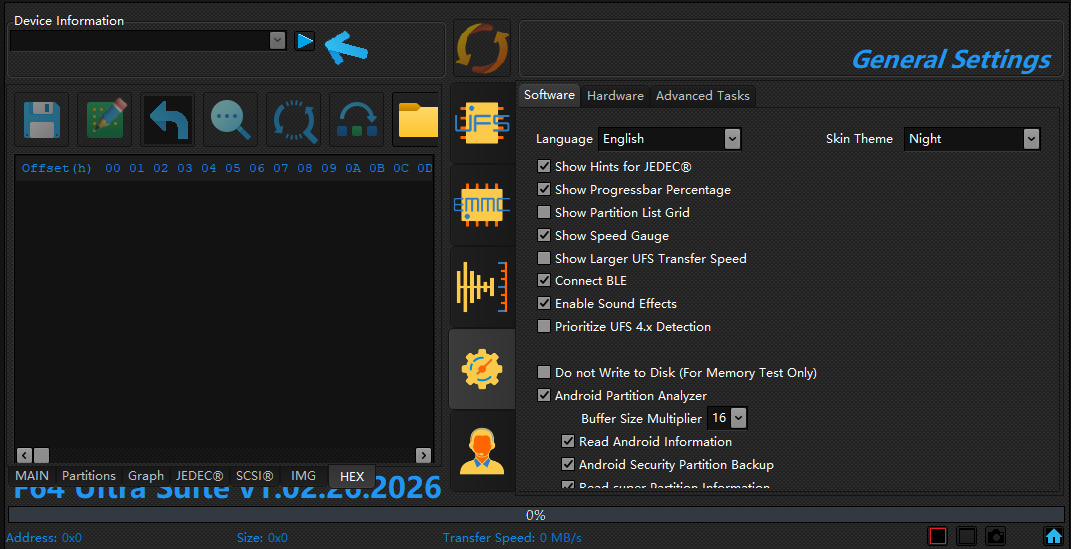Image resolution: width=1071 pixels, height=549 pixels.
Task: Open the support agent sidebar icon
Action: [x=481, y=451]
